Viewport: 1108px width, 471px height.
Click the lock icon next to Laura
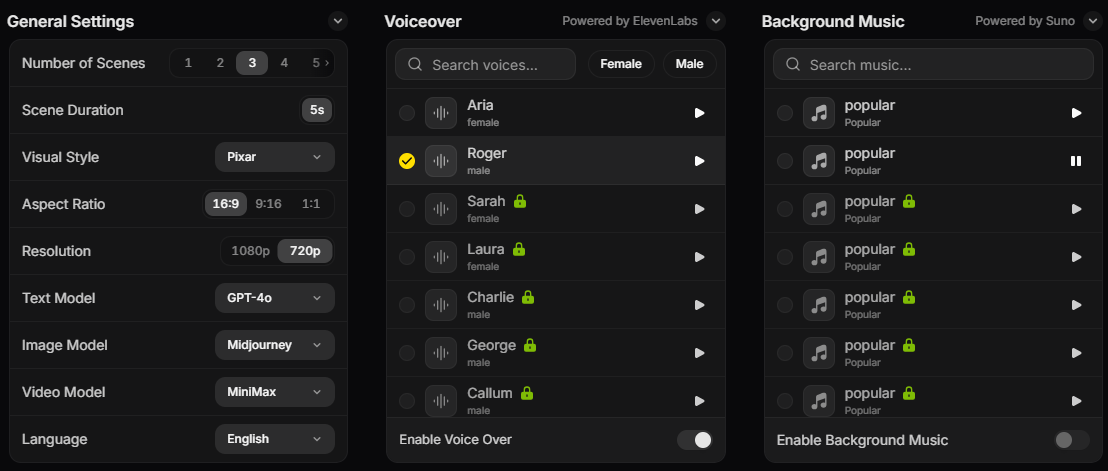[x=519, y=249]
